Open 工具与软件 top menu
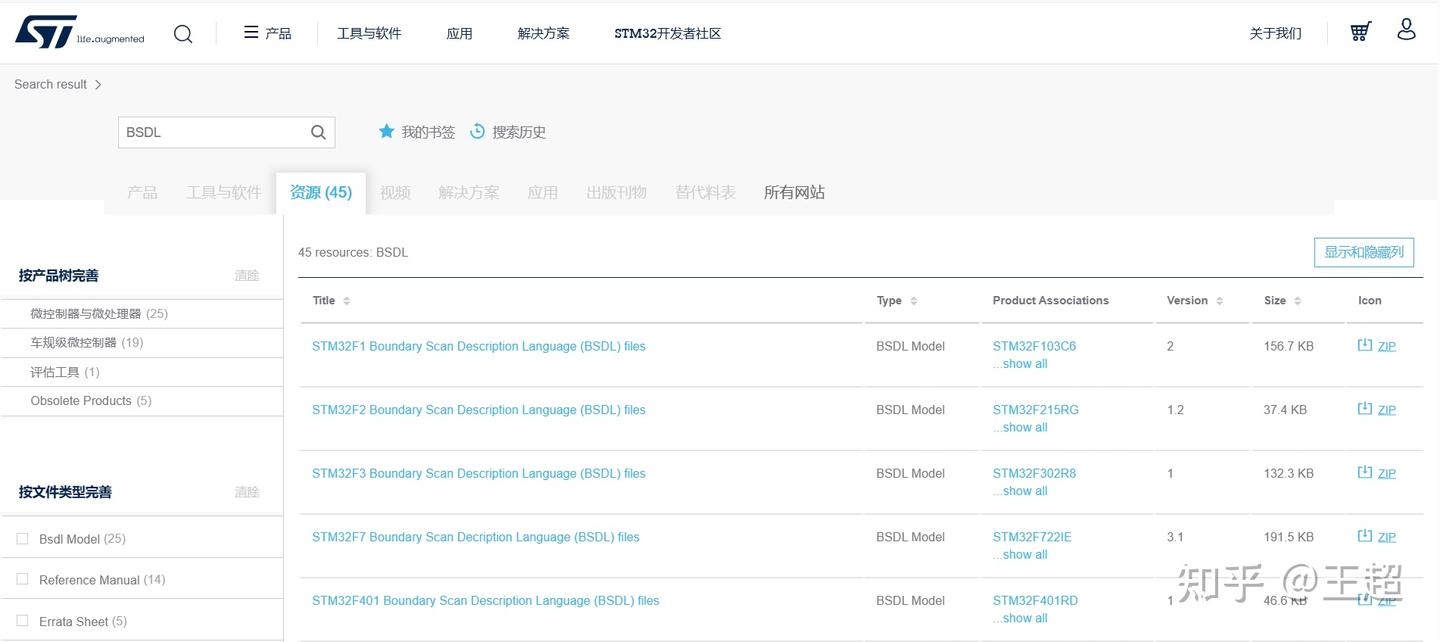This screenshot has width=1440, height=642. [369, 33]
